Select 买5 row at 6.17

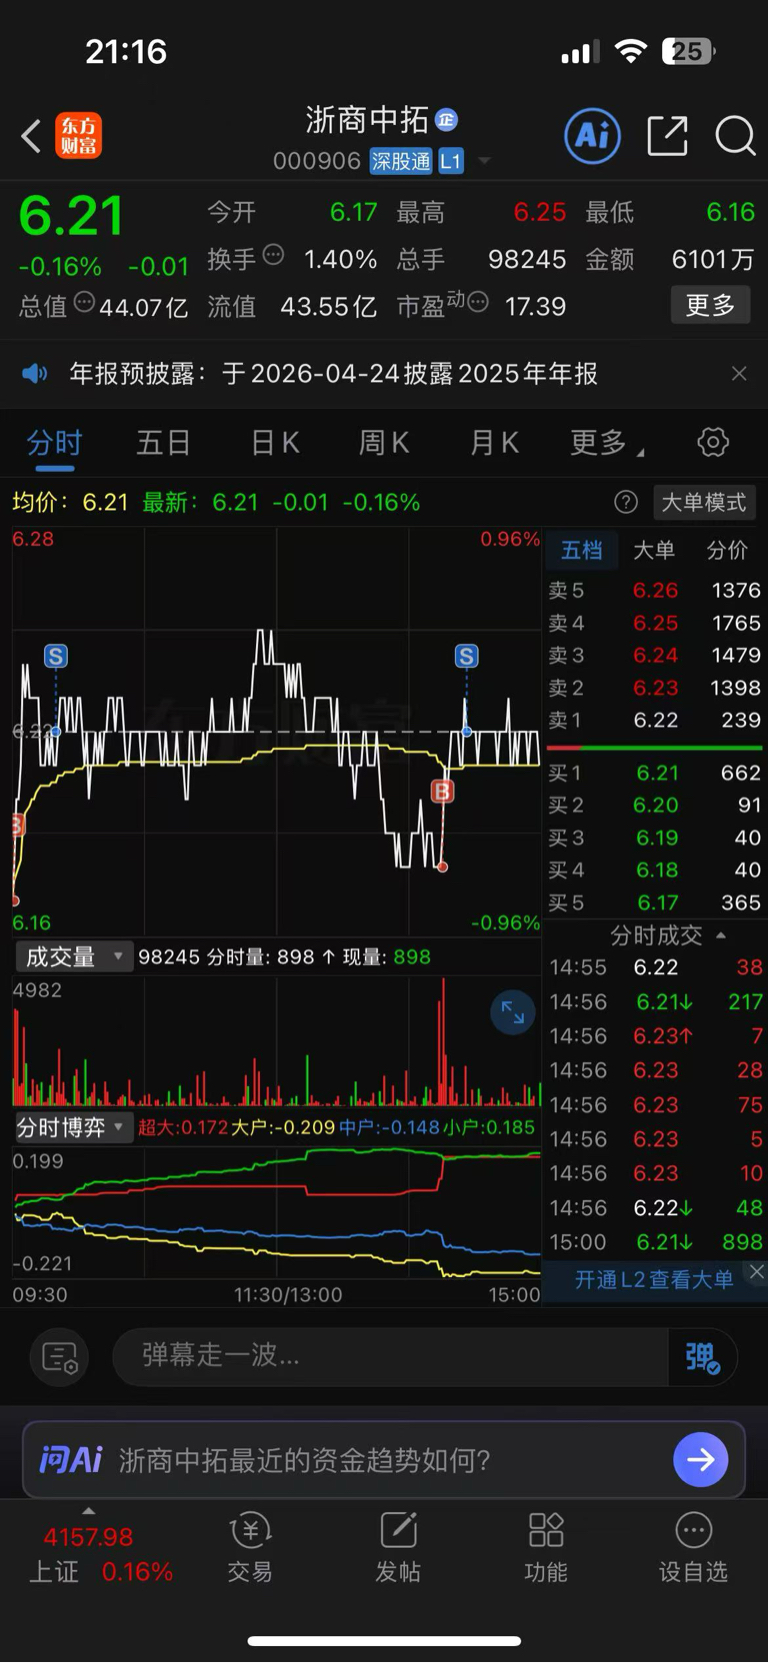(x=654, y=903)
